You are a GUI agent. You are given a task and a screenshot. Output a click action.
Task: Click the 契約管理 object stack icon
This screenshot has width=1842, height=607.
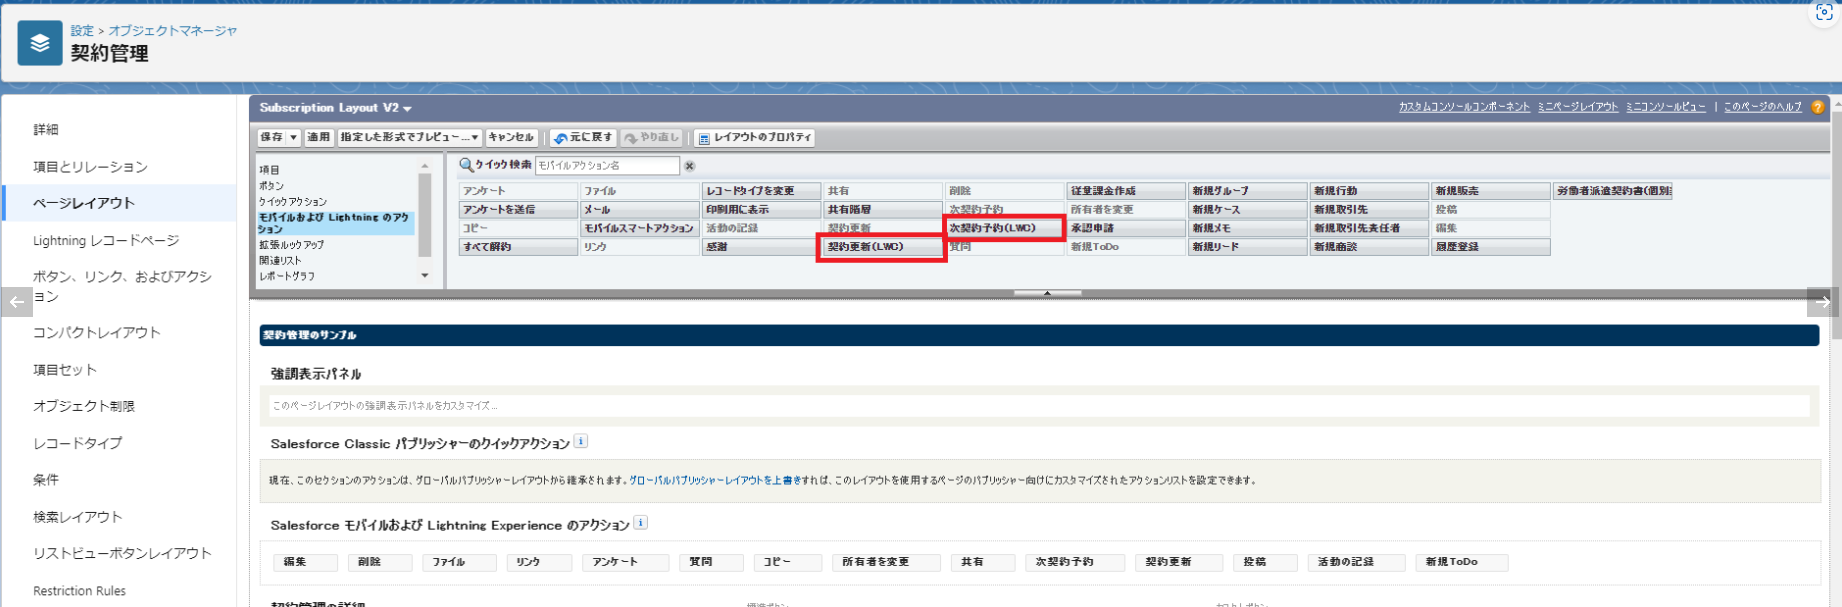(x=40, y=43)
